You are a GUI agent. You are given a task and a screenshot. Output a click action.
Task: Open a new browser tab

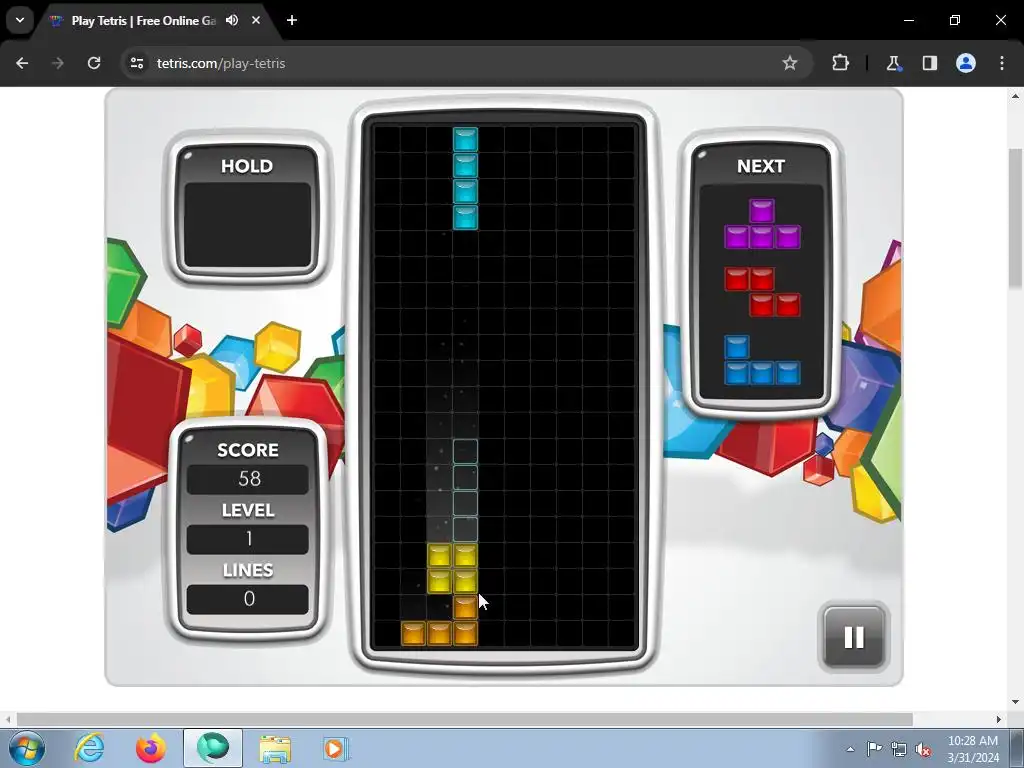pyautogui.click(x=292, y=20)
